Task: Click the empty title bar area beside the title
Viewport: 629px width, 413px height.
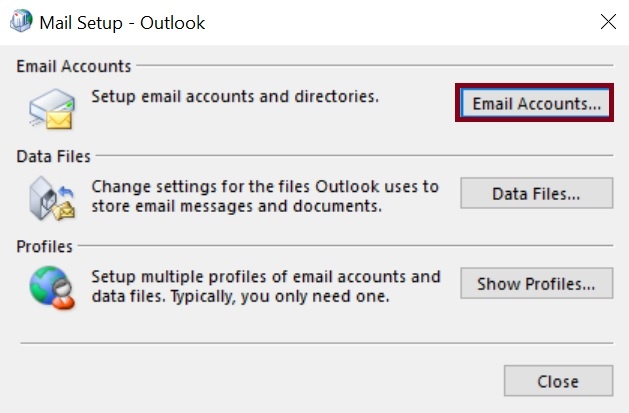Action: 400,22
